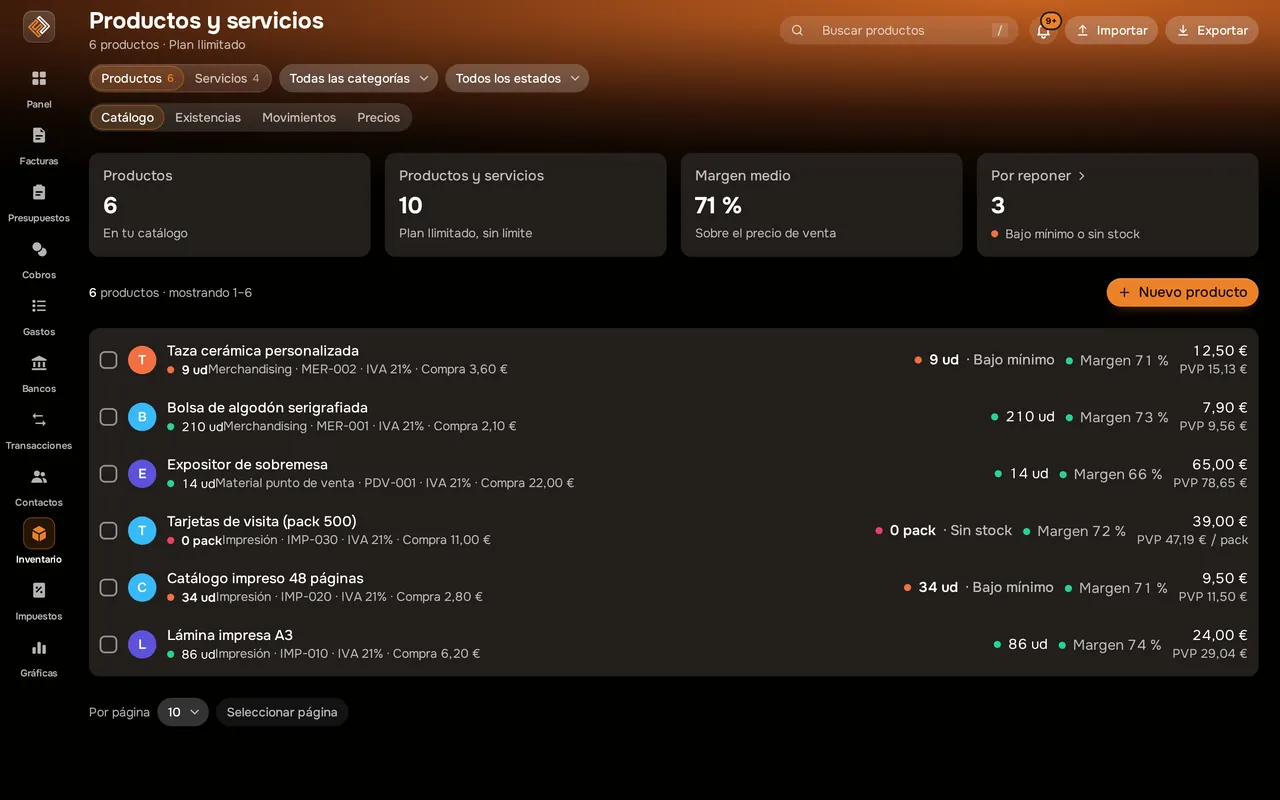Select the Catálogo tab

[x=127, y=117]
